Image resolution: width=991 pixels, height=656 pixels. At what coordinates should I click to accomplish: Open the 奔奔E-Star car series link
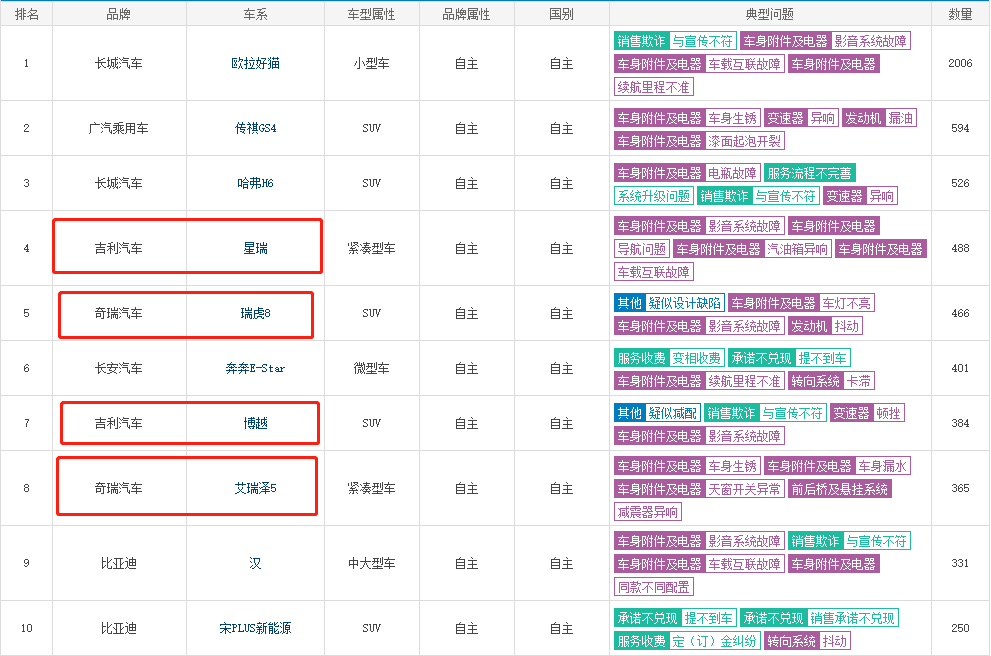pyautogui.click(x=255, y=368)
